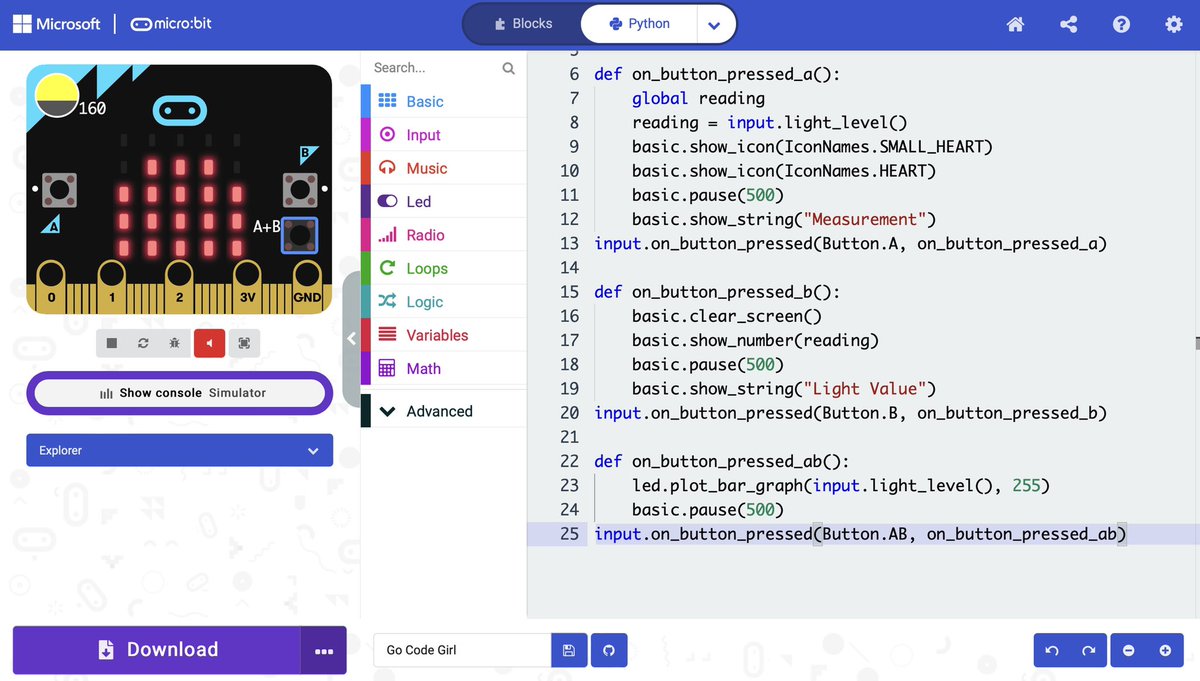The image size is (1200, 681).
Task: Mute the simulator sound
Action: (x=209, y=342)
